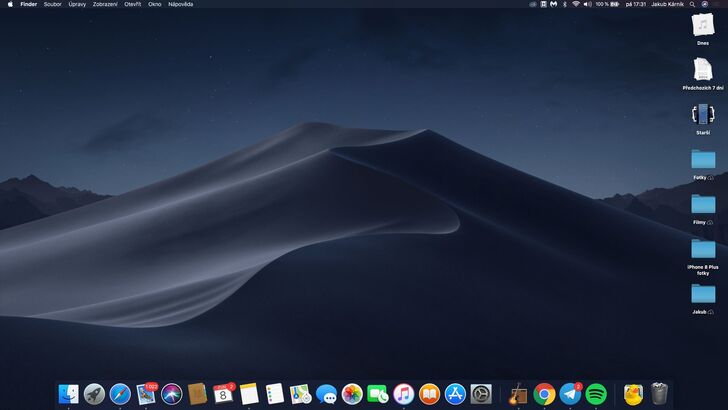Viewport: 728px width, 410px height.
Task: Click the Wi-Fi status icon
Action: tap(576, 4)
